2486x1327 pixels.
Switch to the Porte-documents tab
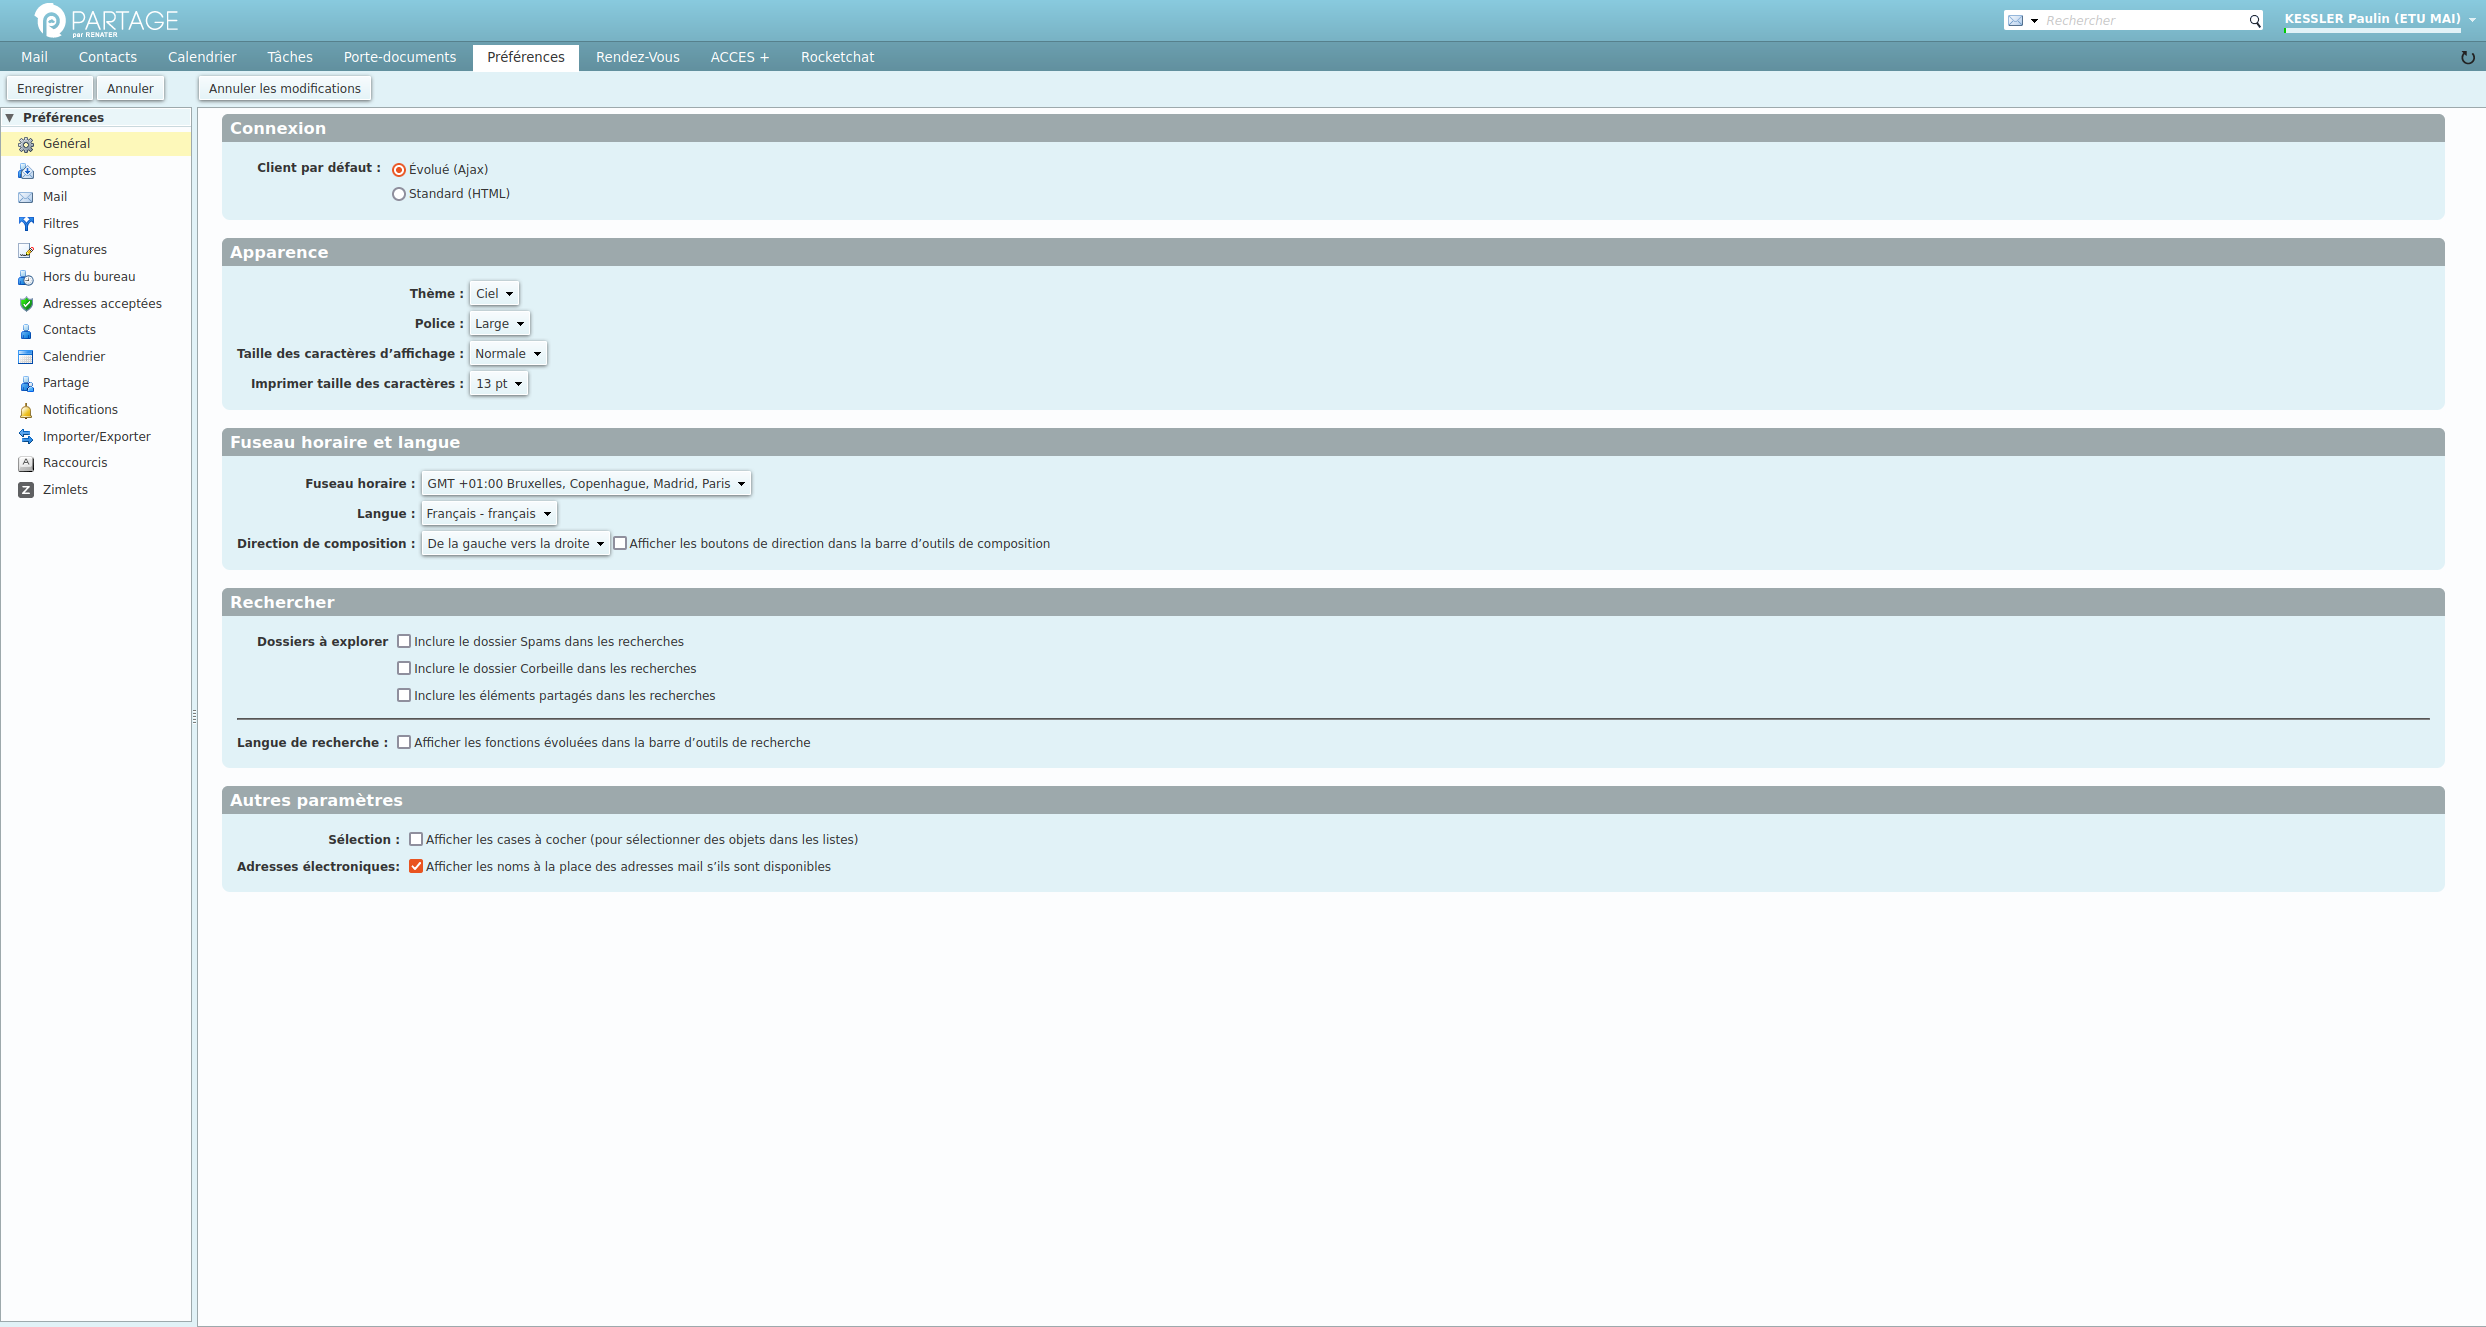coord(400,57)
